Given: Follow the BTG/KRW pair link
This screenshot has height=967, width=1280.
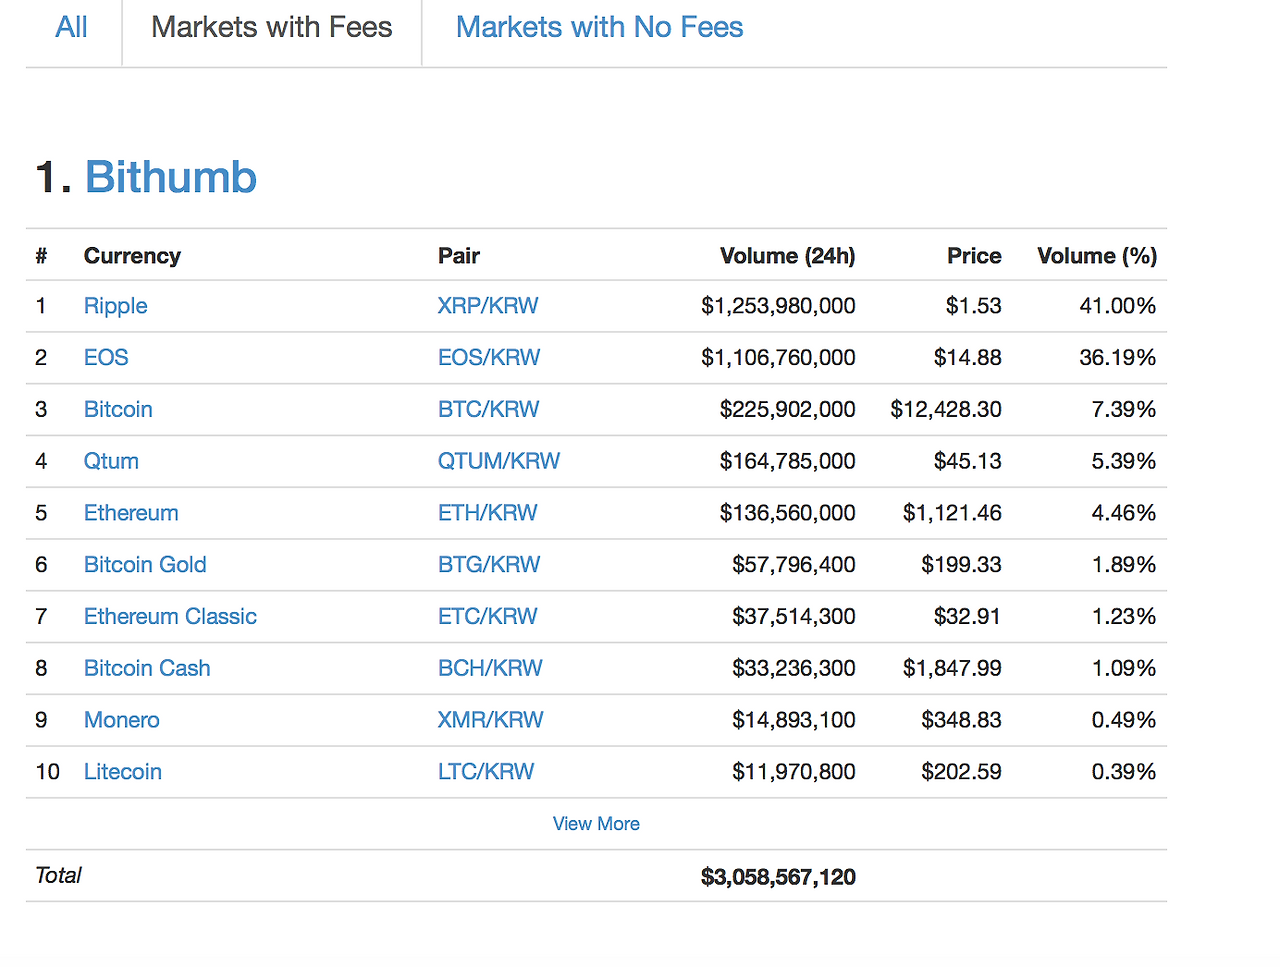Looking at the screenshot, I should (489, 565).
